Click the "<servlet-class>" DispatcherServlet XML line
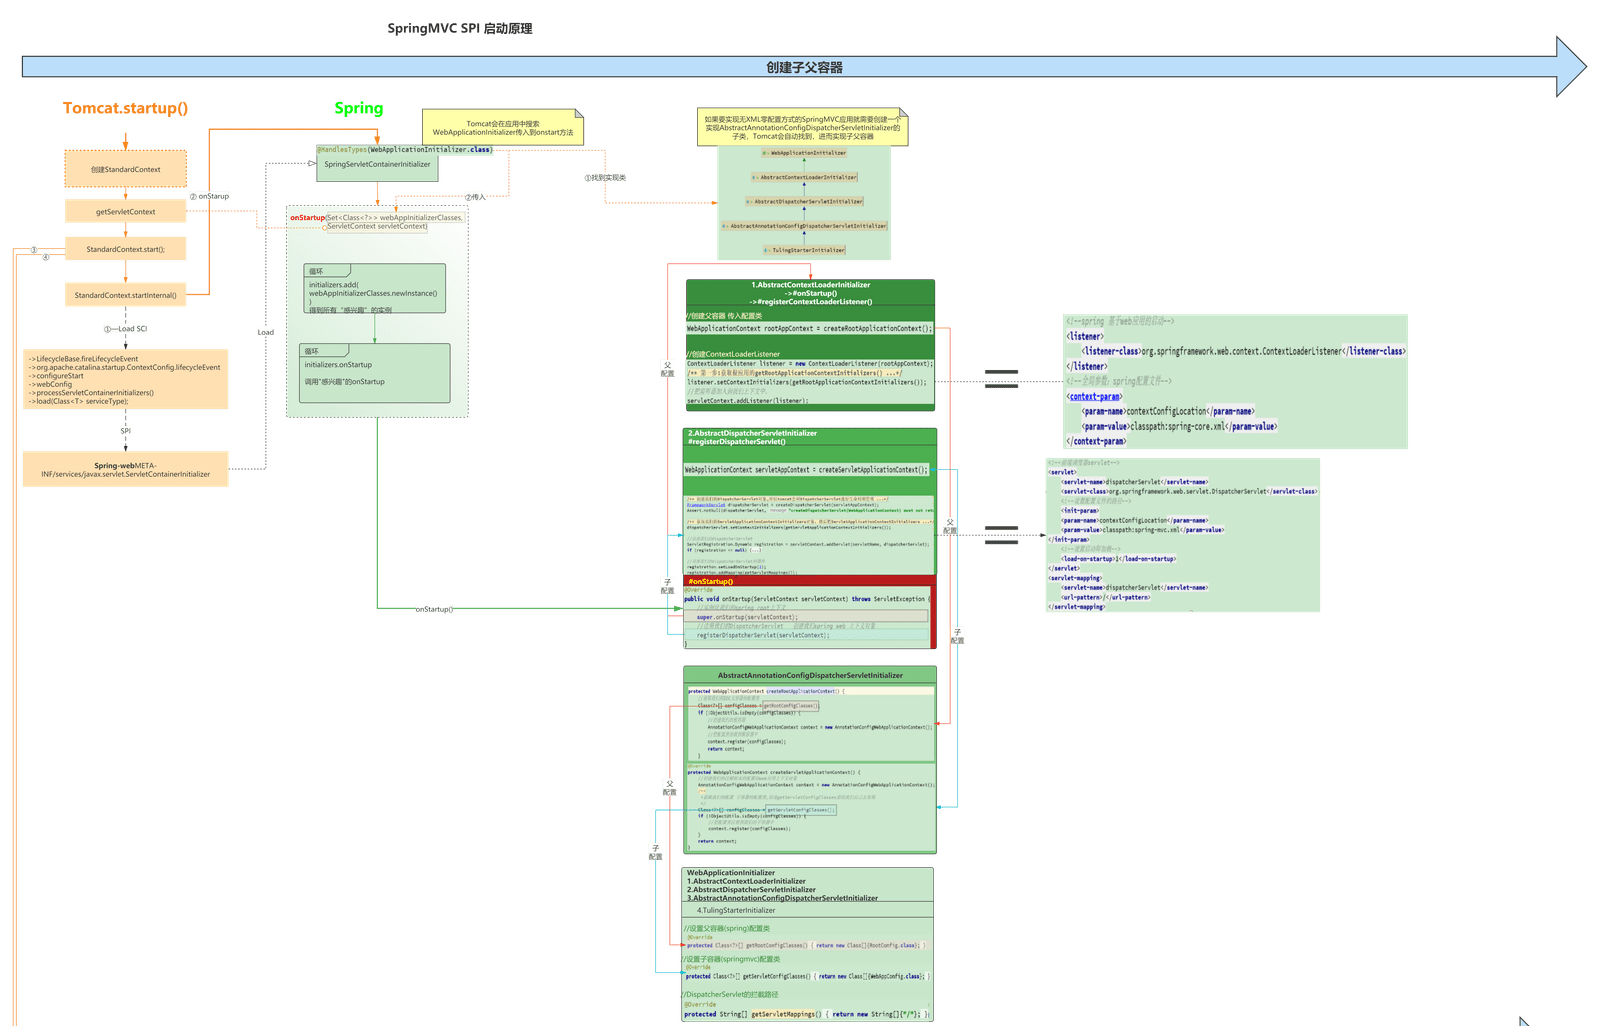1600x1026 pixels. pos(1189,491)
